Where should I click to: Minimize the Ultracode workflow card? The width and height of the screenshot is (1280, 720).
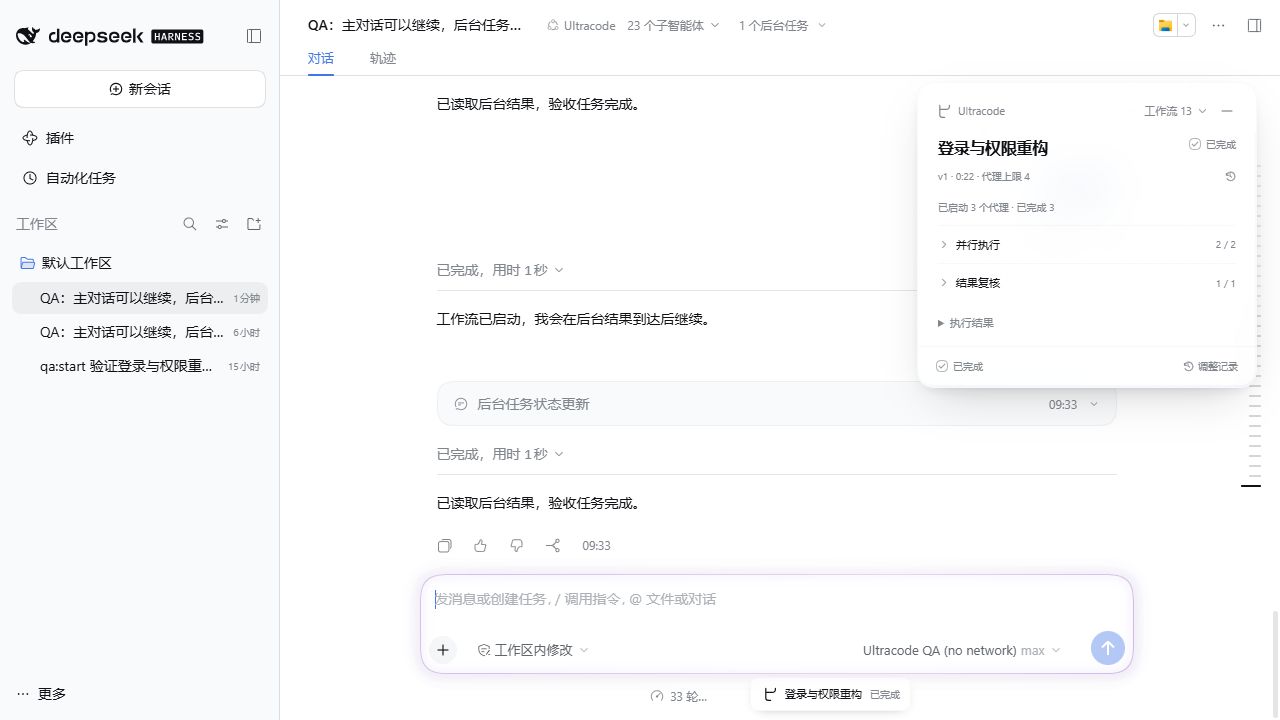[1227, 111]
